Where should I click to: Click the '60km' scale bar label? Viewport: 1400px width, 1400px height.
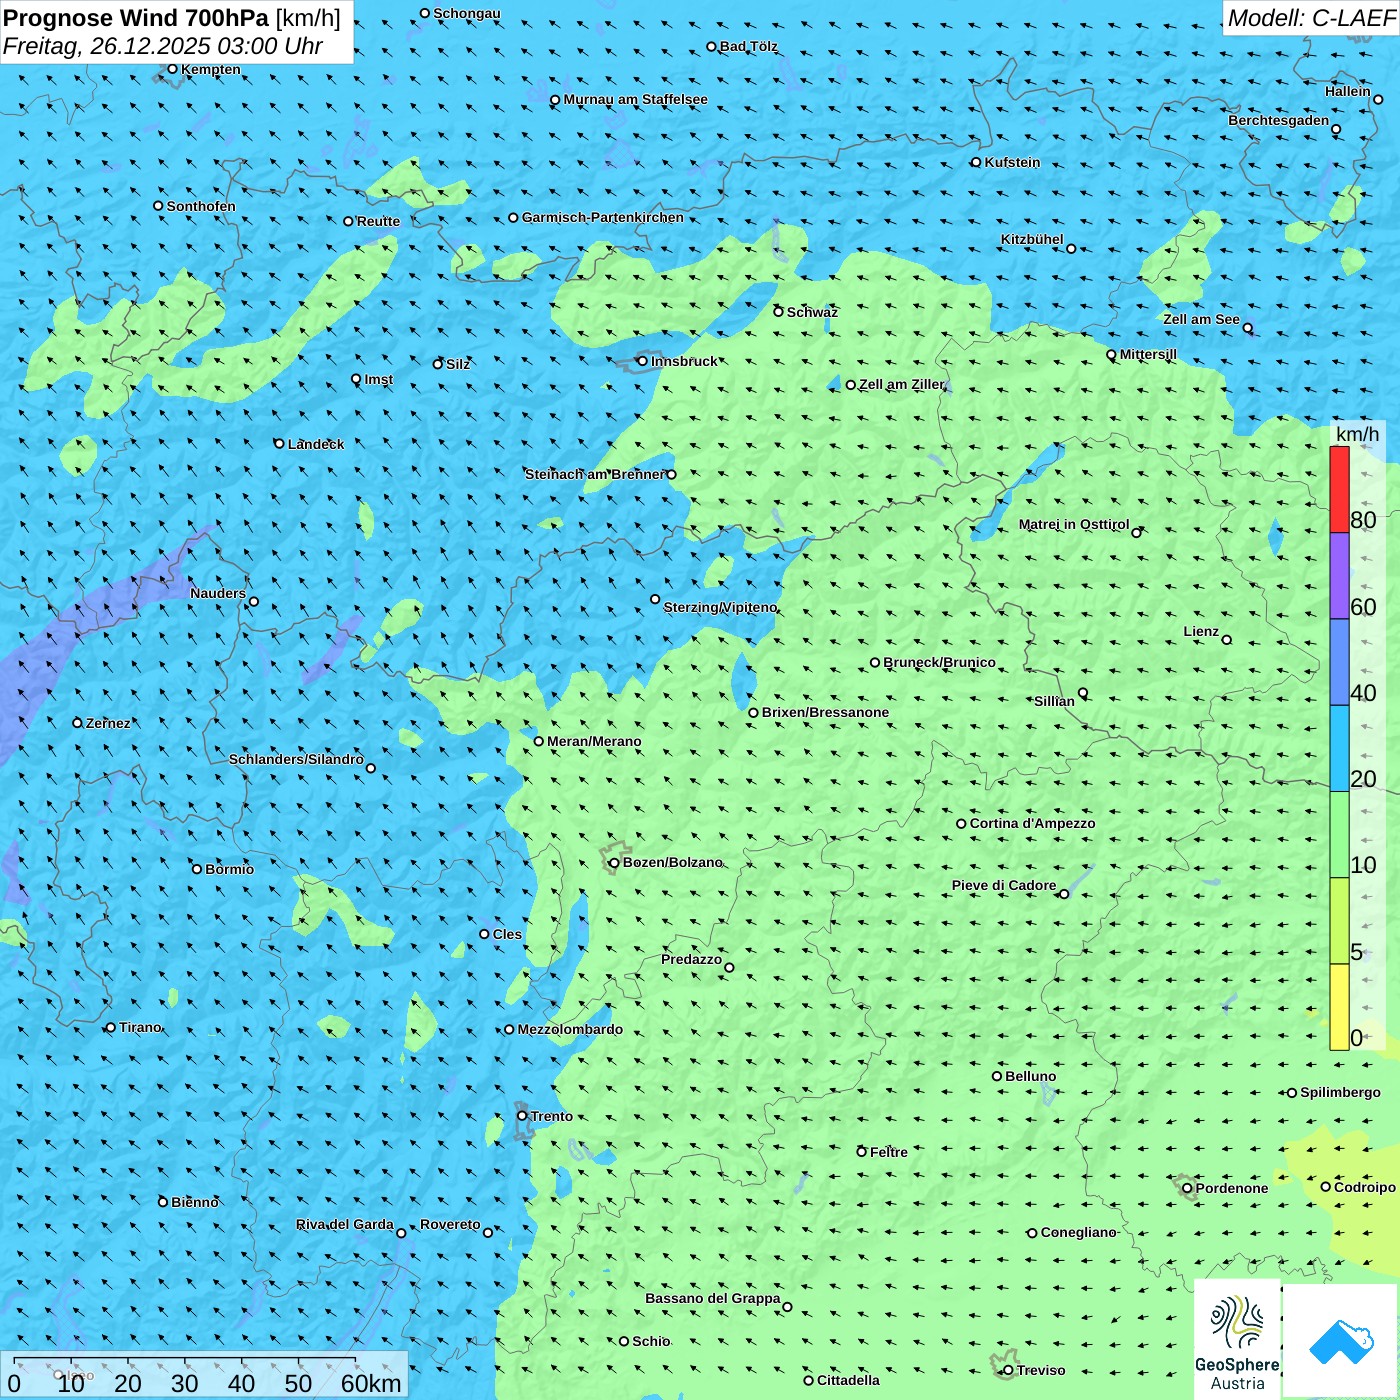[x=371, y=1383]
